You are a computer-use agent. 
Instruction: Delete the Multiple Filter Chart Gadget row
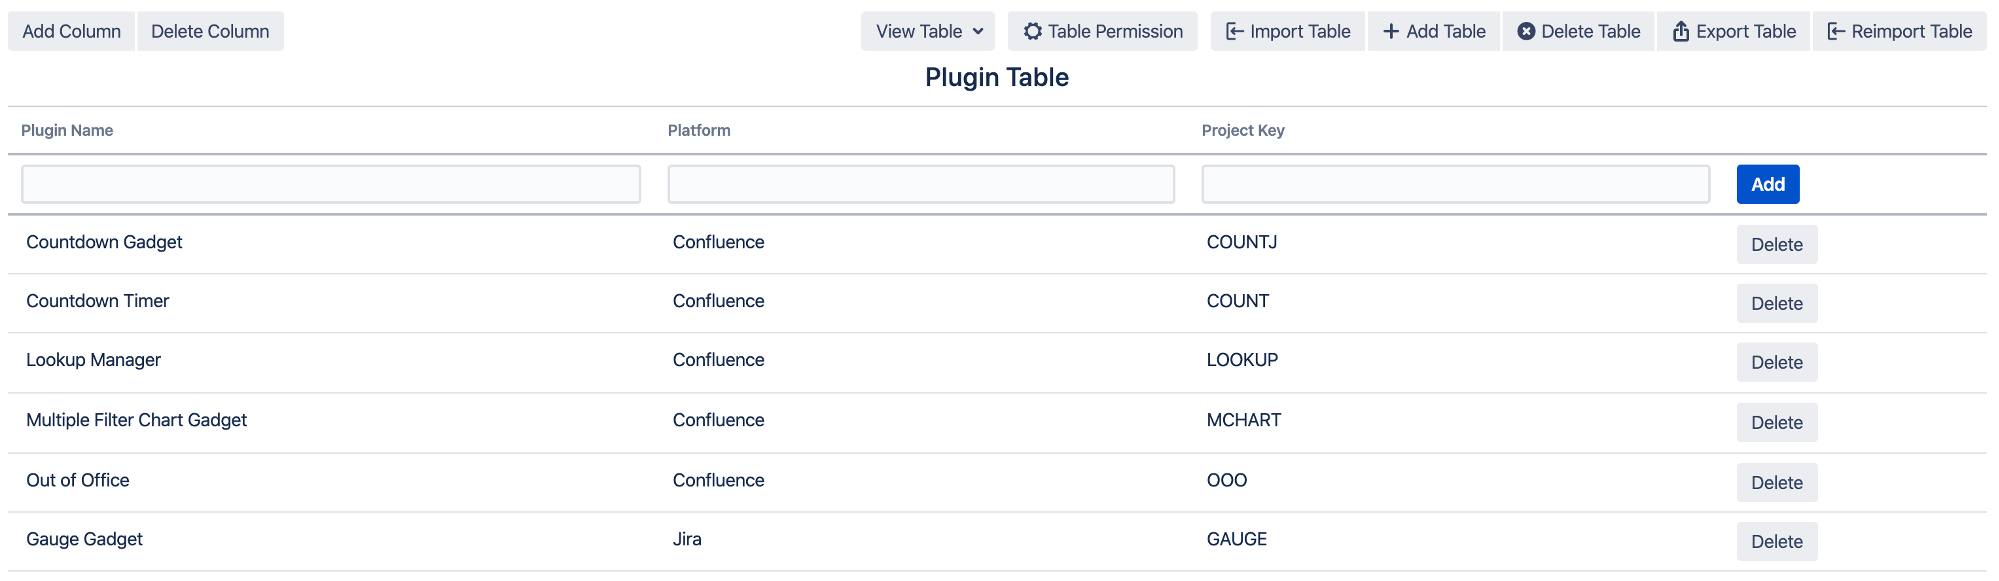[x=1776, y=423]
